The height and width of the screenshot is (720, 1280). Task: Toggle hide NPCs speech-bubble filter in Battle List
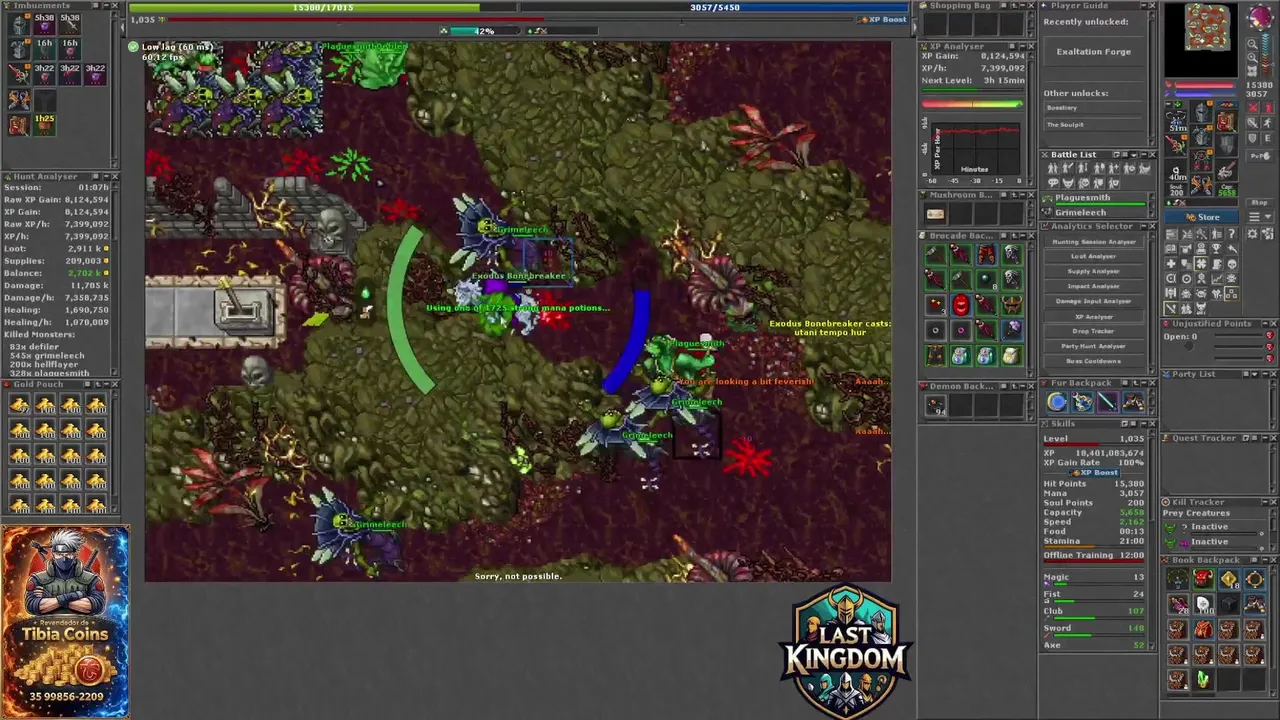coord(1053,182)
